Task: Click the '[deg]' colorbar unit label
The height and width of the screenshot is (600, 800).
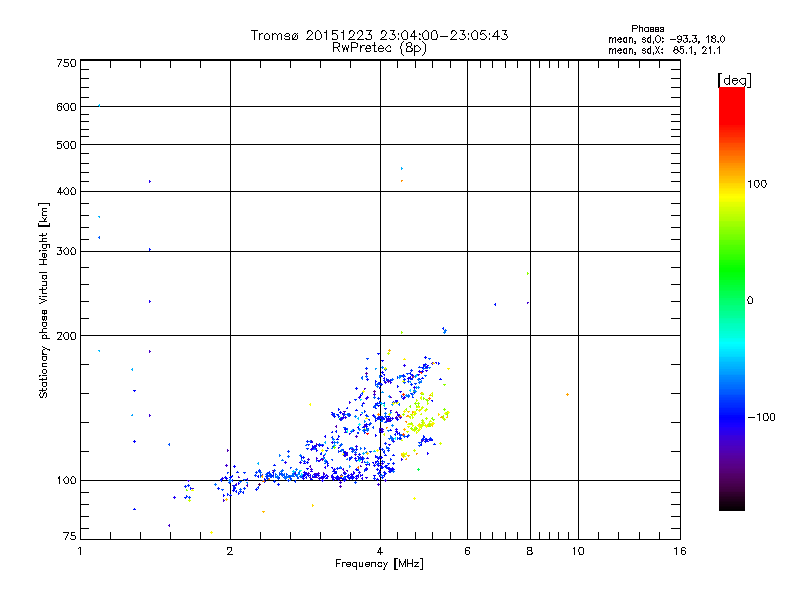Action: pyautogui.click(x=734, y=80)
